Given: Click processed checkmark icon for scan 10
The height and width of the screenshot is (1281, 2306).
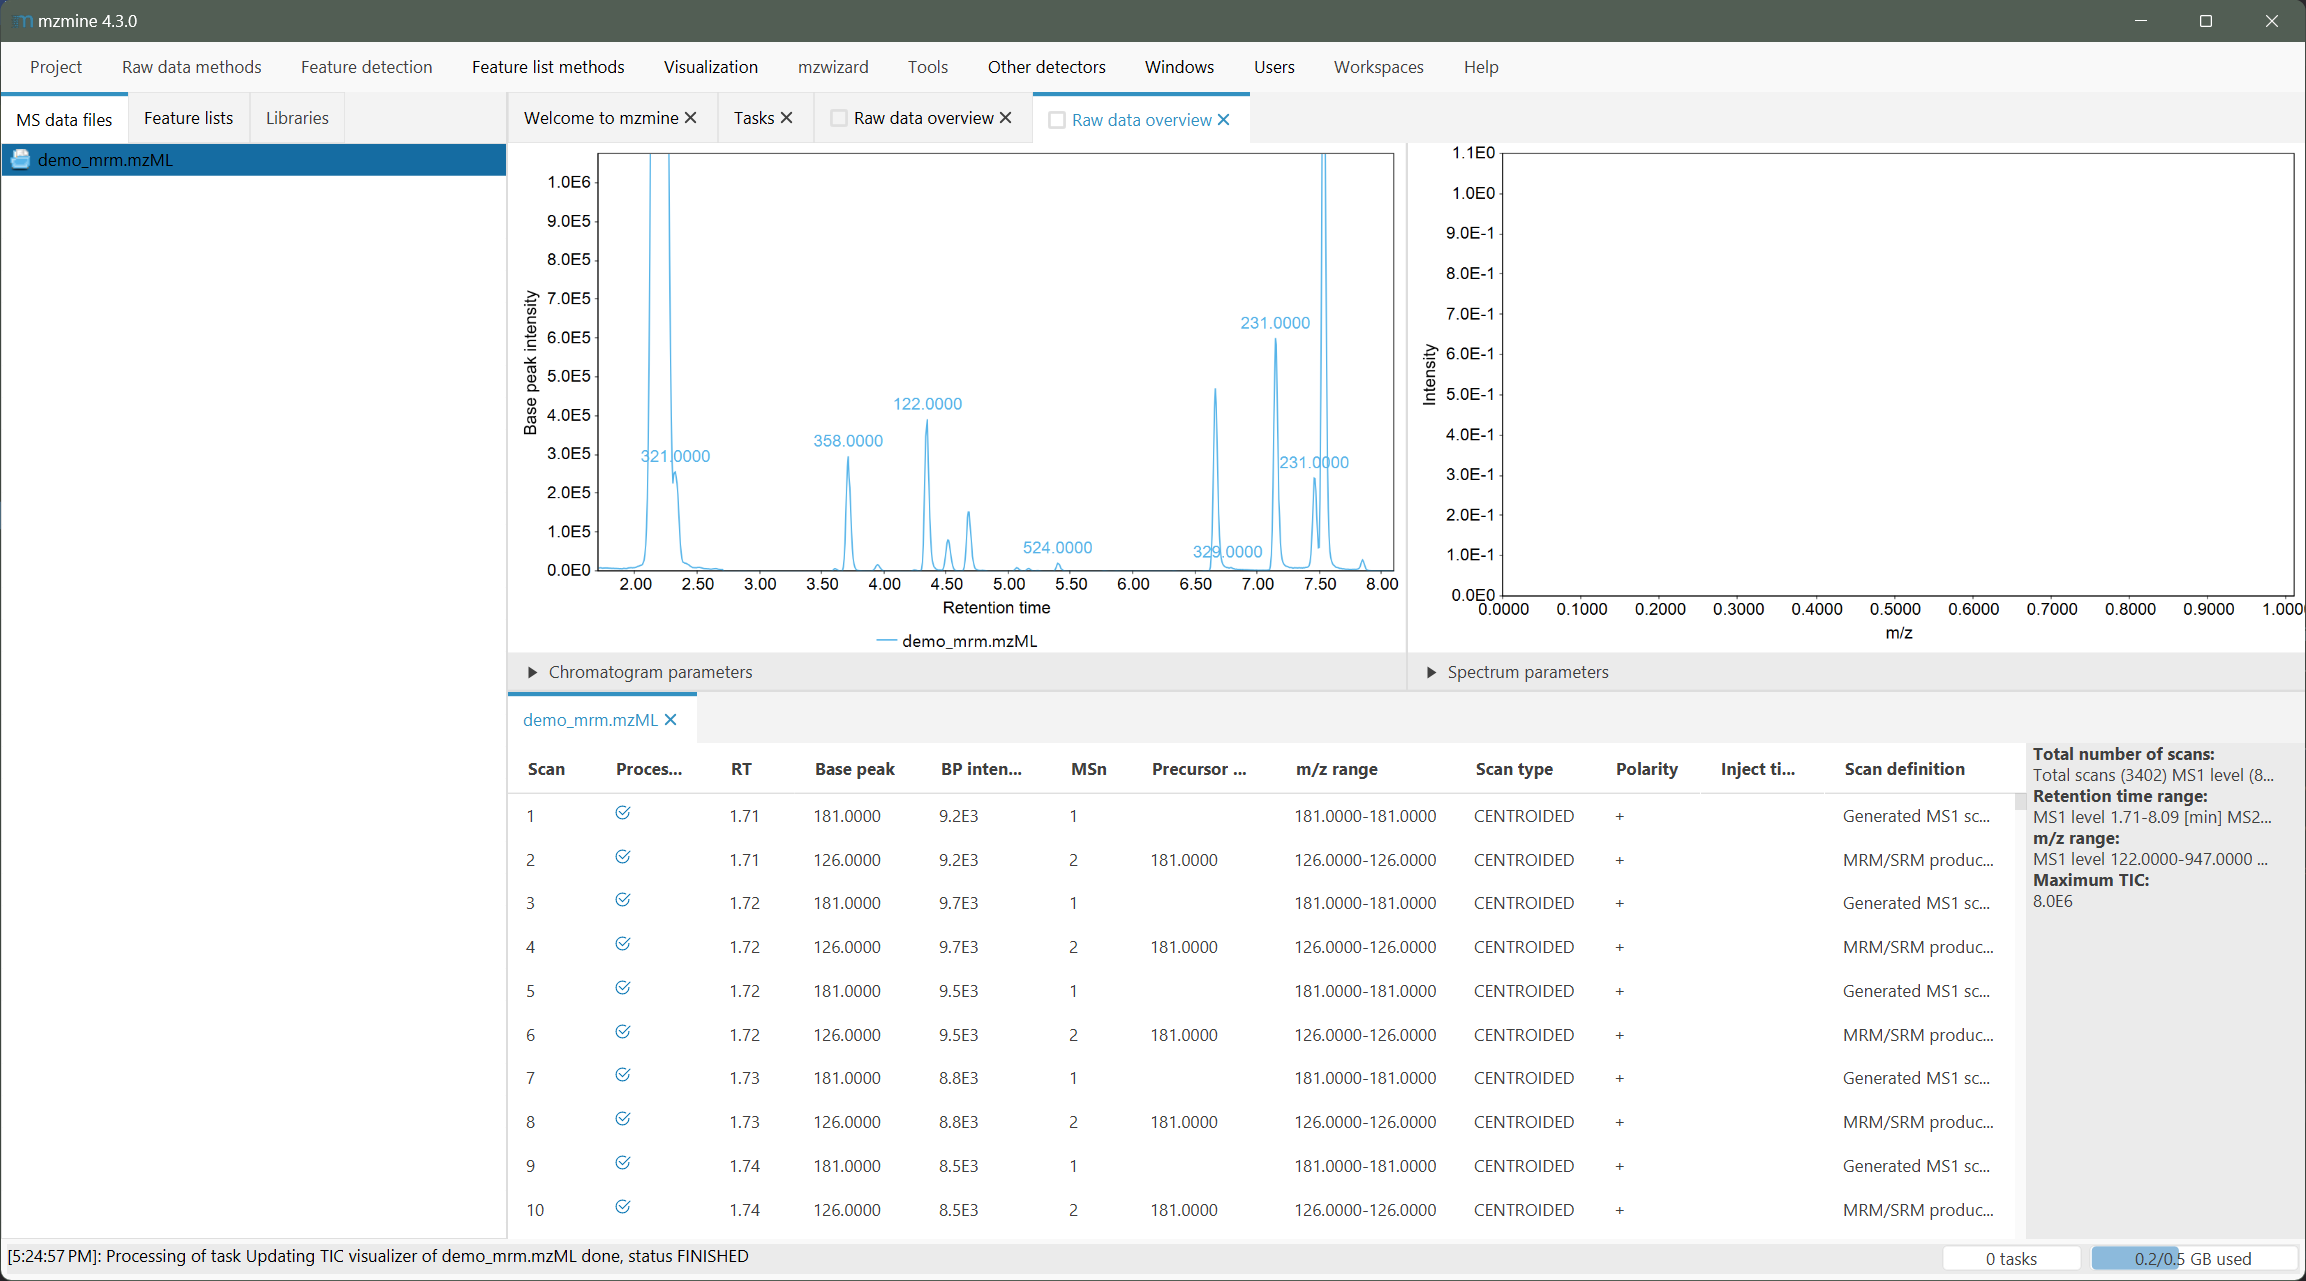Looking at the screenshot, I should [x=622, y=1207].
